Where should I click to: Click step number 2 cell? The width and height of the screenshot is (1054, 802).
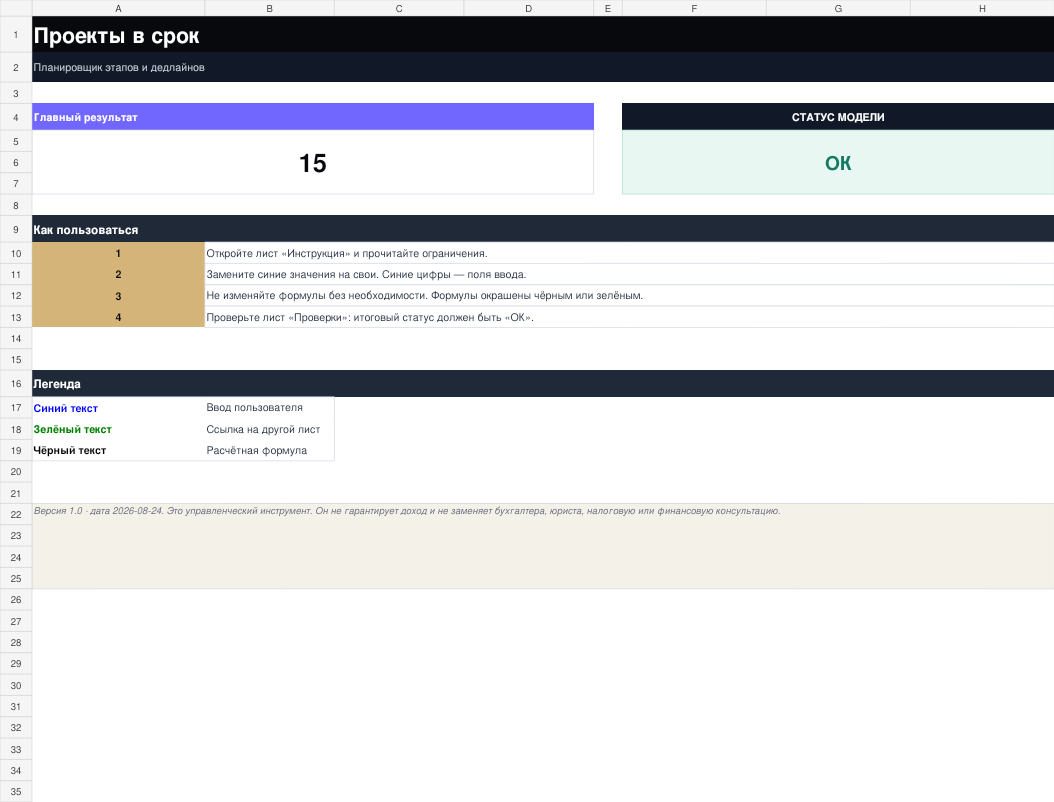[x=118, y=274]
